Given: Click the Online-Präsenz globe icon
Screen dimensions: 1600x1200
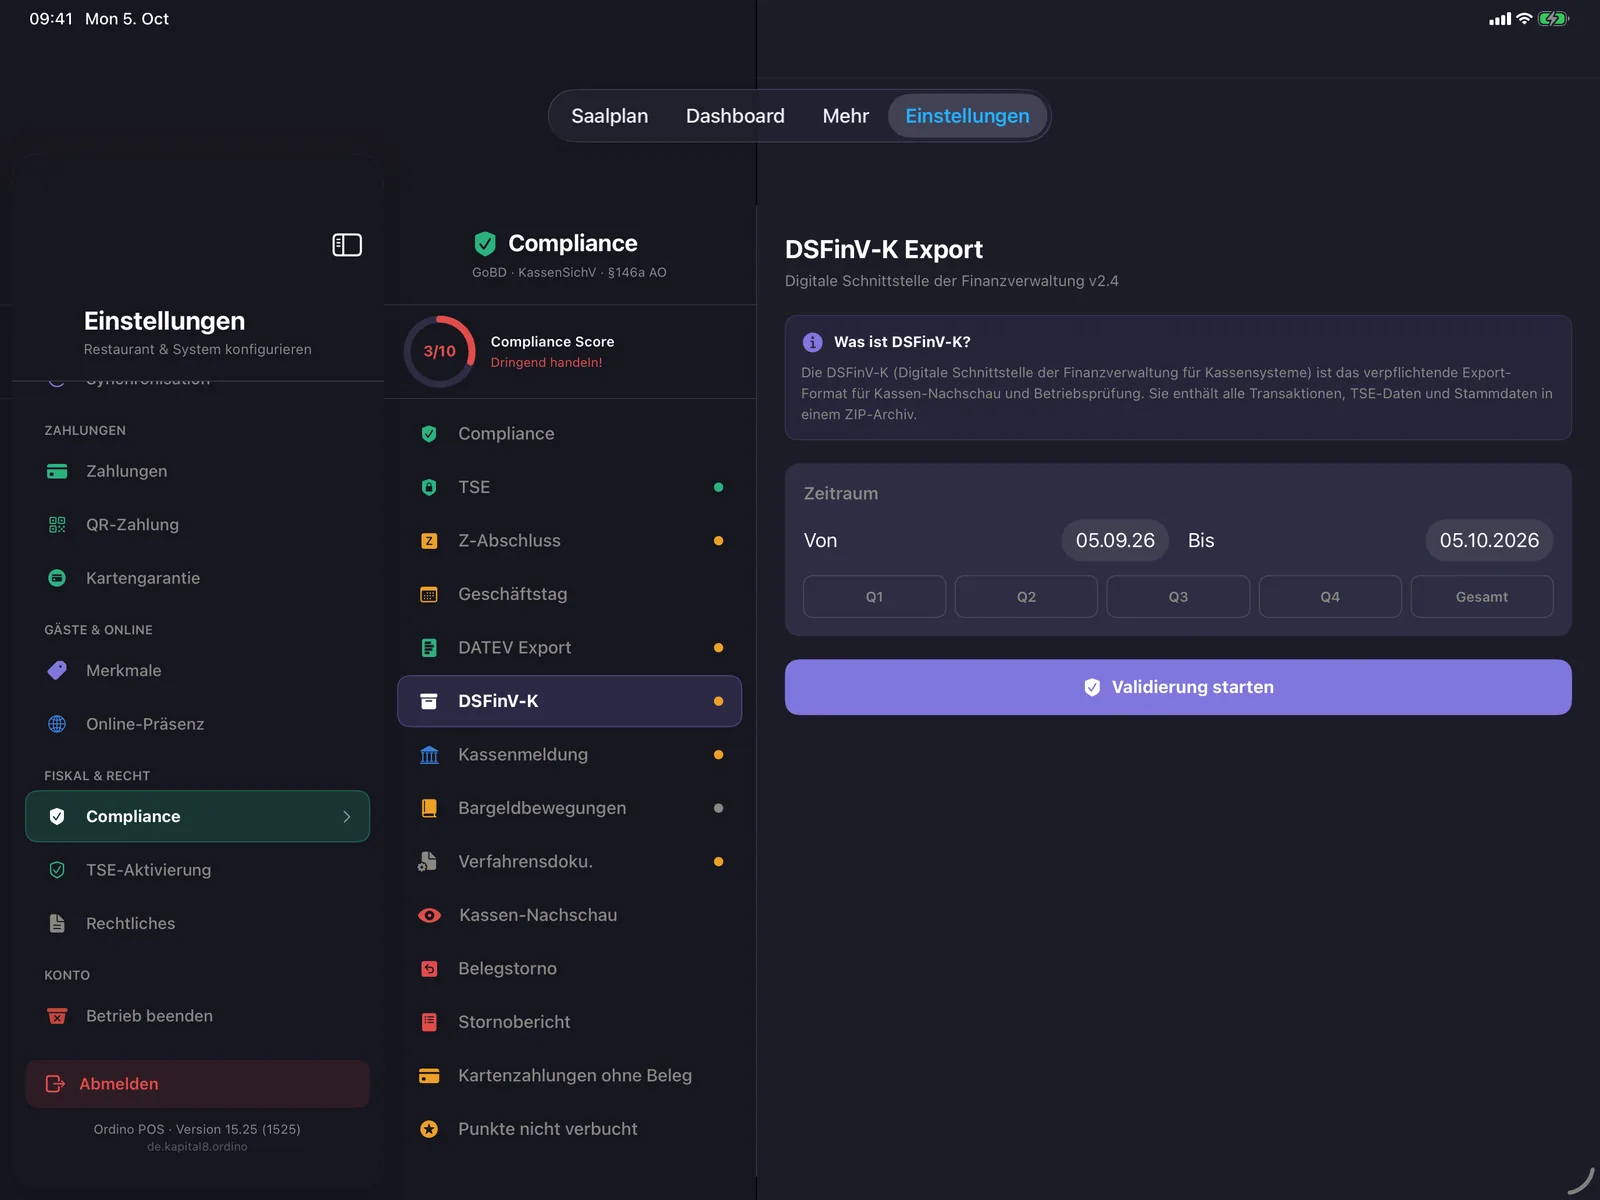Looking at the screenshot, I should [x=57, y=724].
